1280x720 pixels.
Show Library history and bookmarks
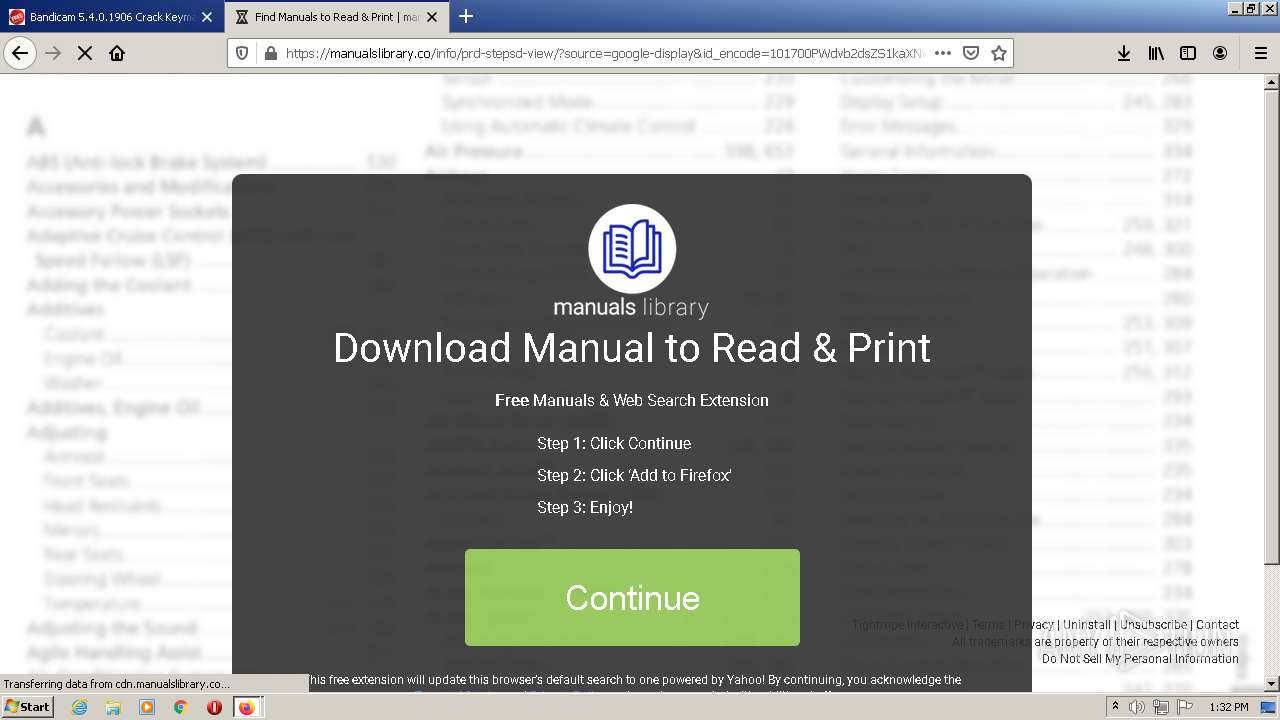pyautogui.click(x=1156, y=53)
